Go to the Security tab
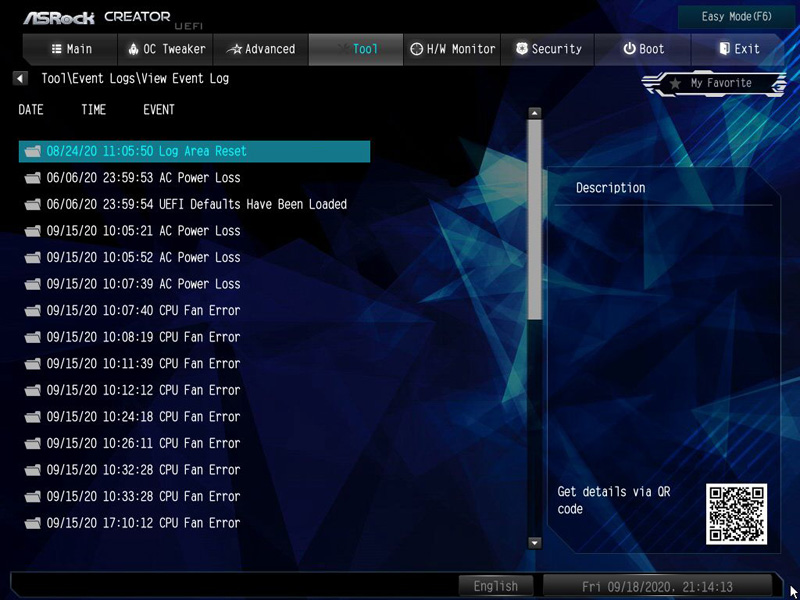The height and width of the screenshot is (600, 800). click(x=547, y=49)
